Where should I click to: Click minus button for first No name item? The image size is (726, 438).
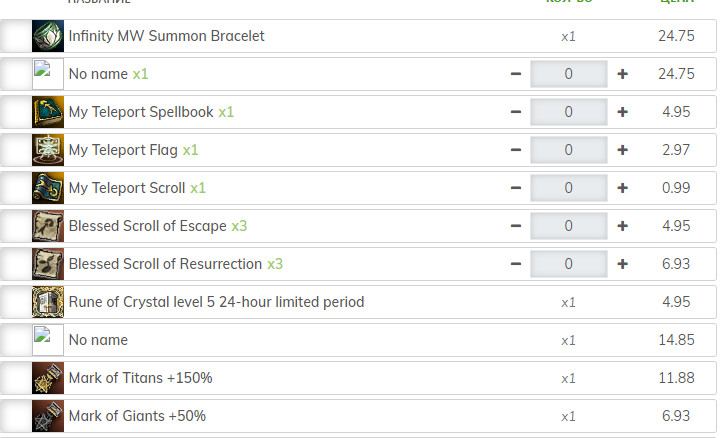[x=516, y=74]
